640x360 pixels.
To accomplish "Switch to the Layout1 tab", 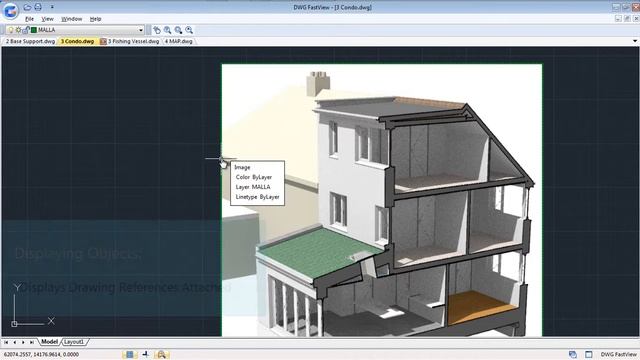I will click(74, 342).
